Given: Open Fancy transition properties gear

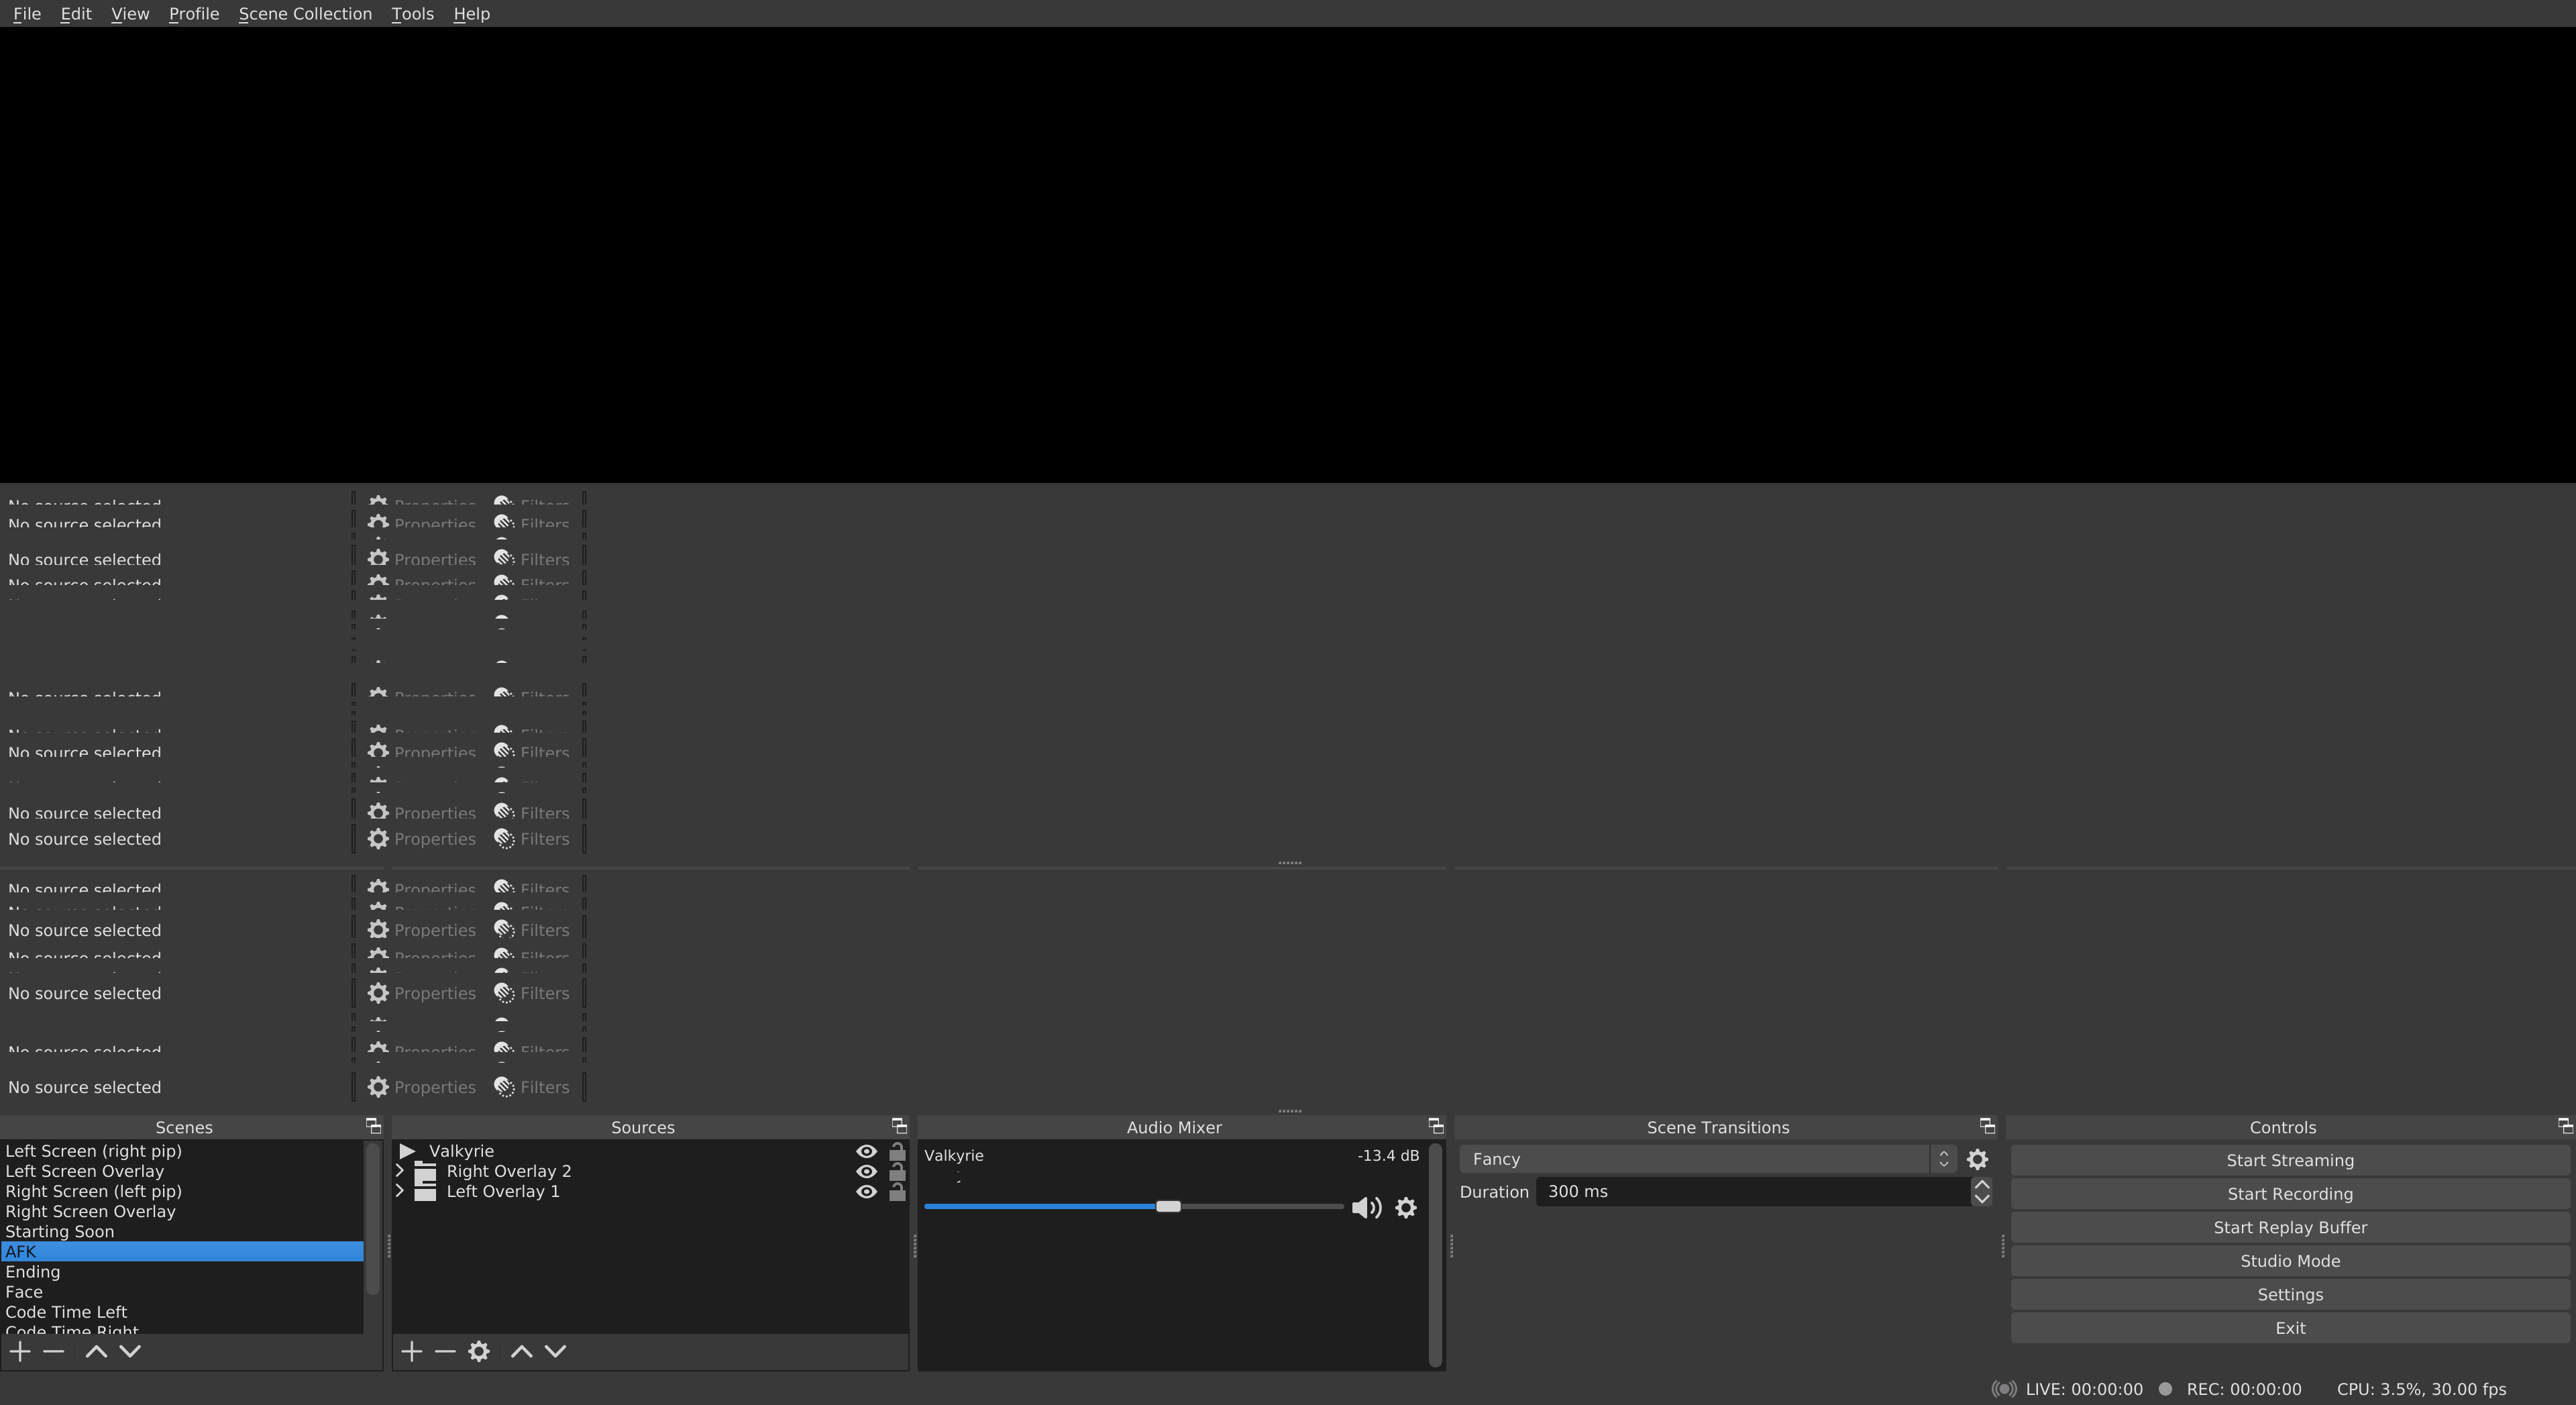Looking at the screenshot, I should click(x=1977, y=1159).
